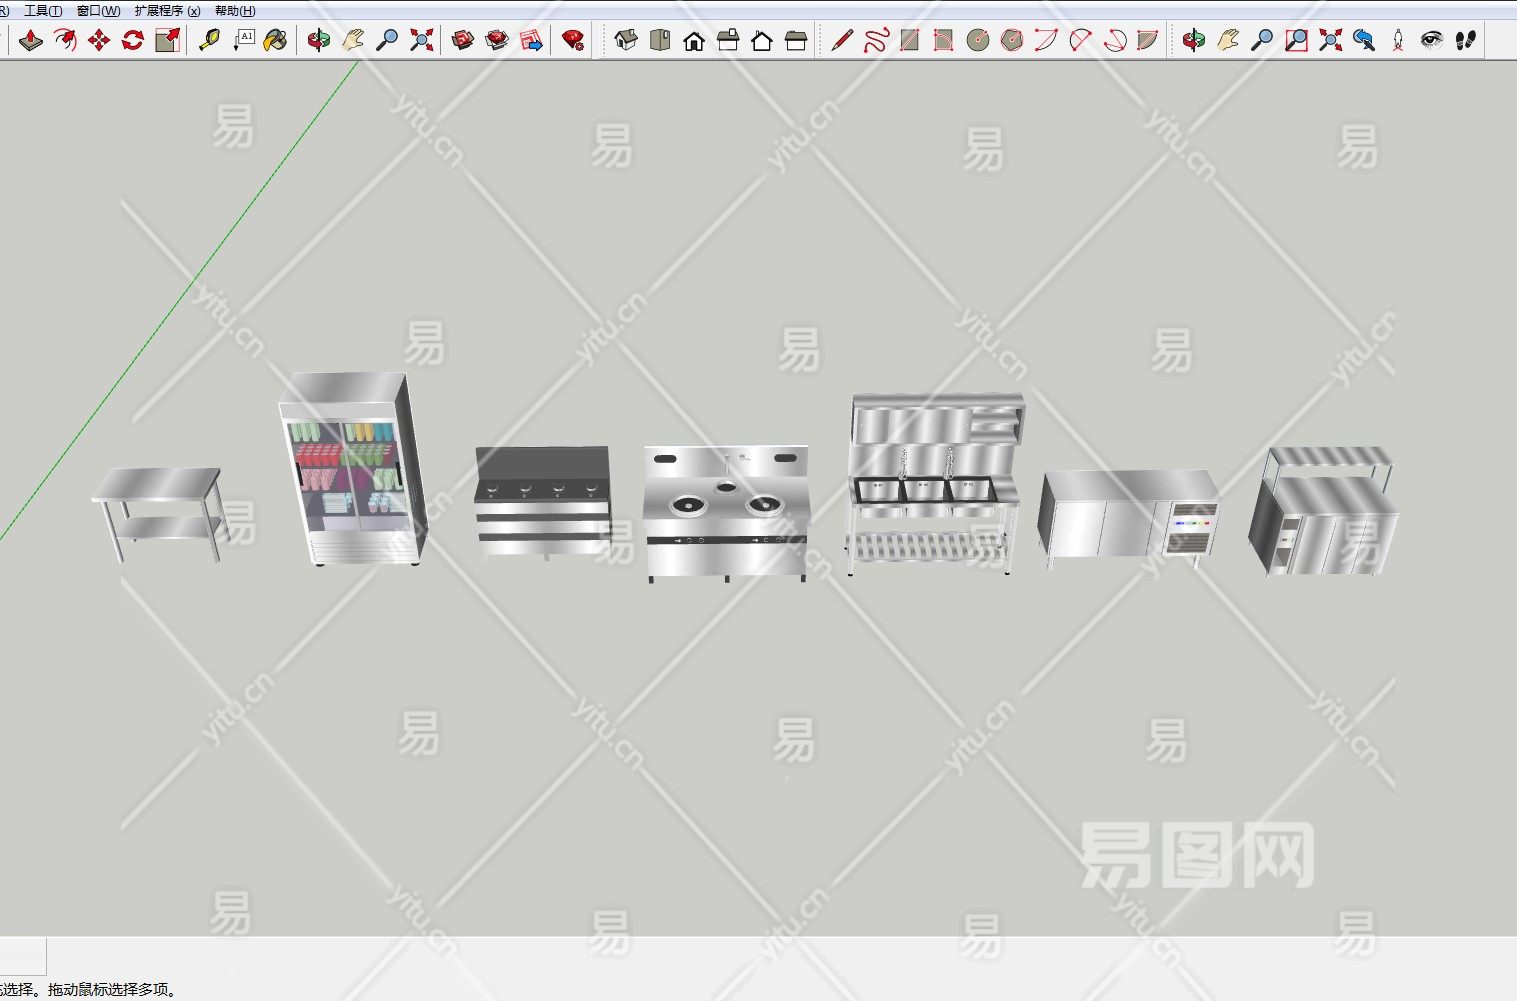Viewport: 1517px width, 1001px height.
Task: Choose the Move tool
Action: click(99, 40)
